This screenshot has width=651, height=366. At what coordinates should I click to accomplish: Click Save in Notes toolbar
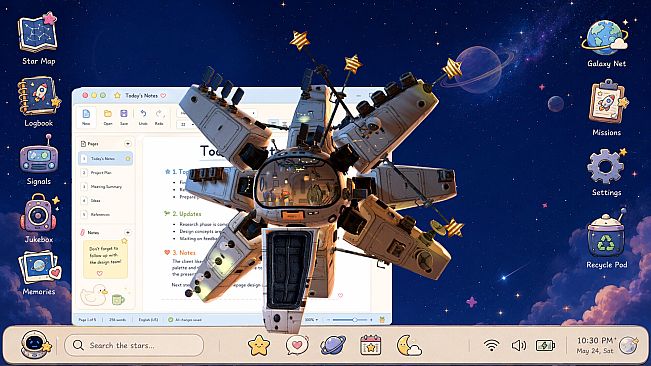(x=124, y=117)
